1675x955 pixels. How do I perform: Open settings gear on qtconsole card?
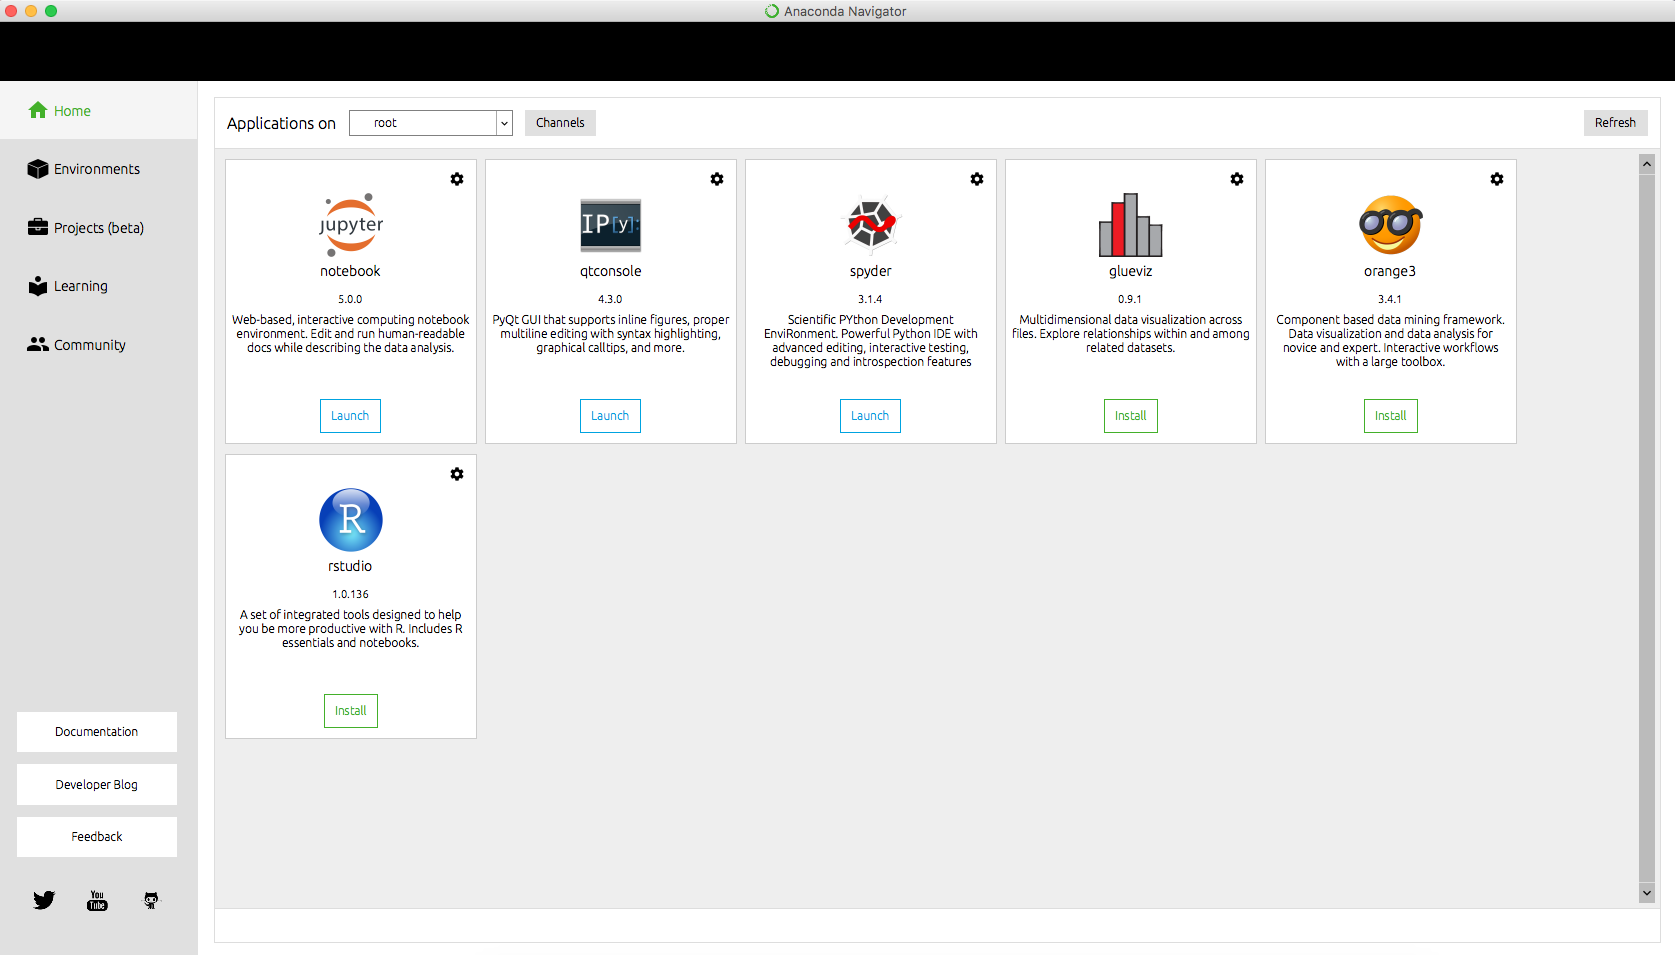tap(717, 179)
